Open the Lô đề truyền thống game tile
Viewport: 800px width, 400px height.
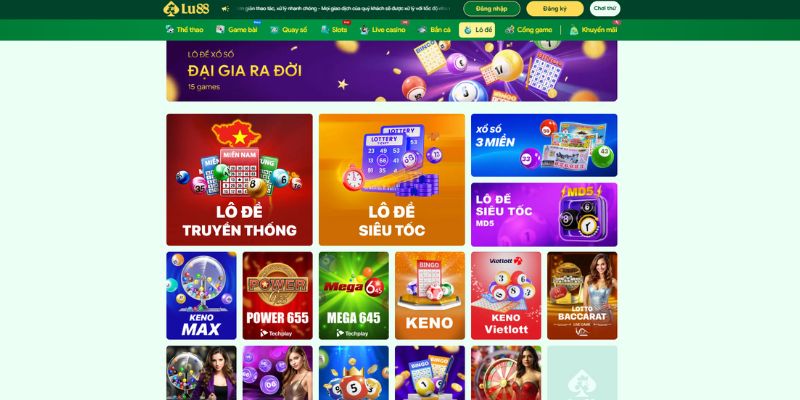[239, 180]
